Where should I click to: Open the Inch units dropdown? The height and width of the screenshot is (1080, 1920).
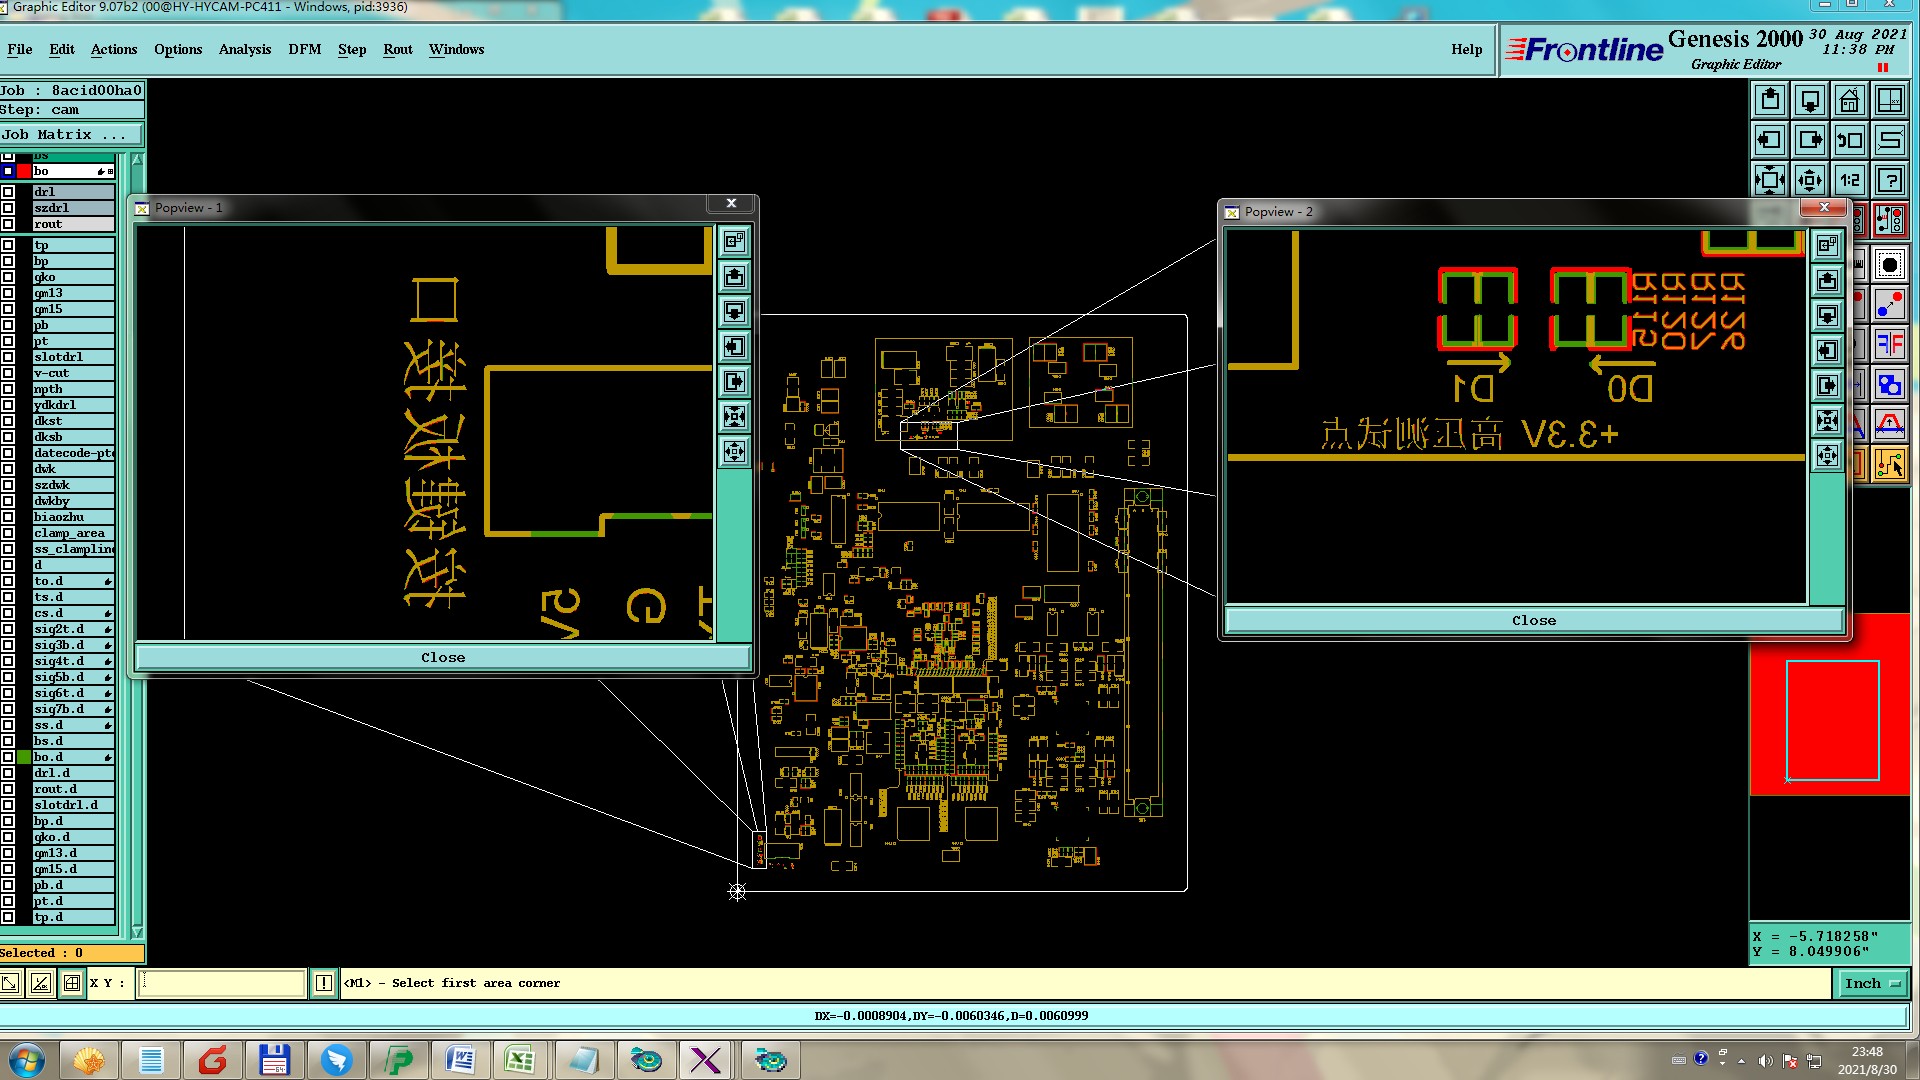point(1871,983)
